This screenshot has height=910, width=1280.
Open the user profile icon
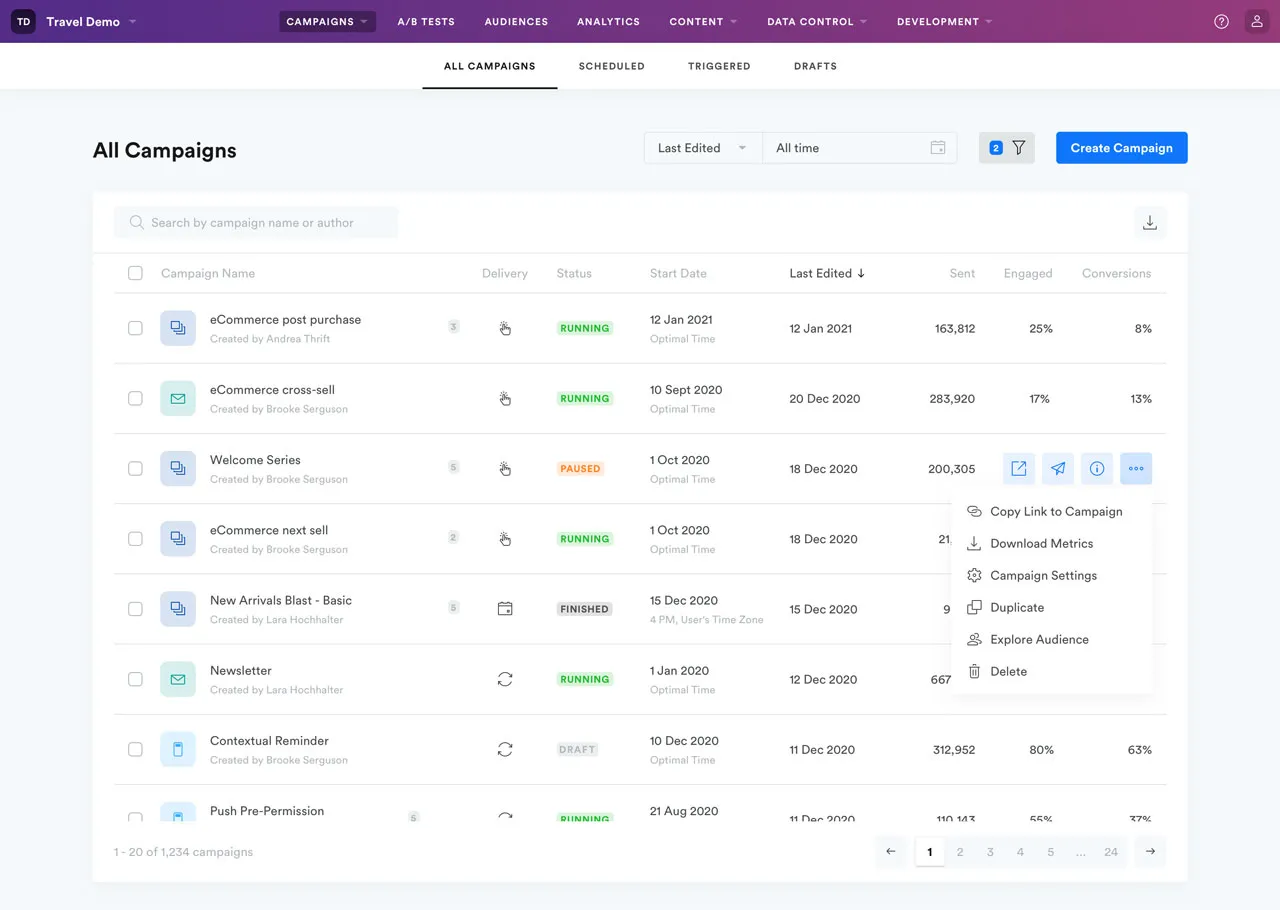click(x=1257, y=22)
